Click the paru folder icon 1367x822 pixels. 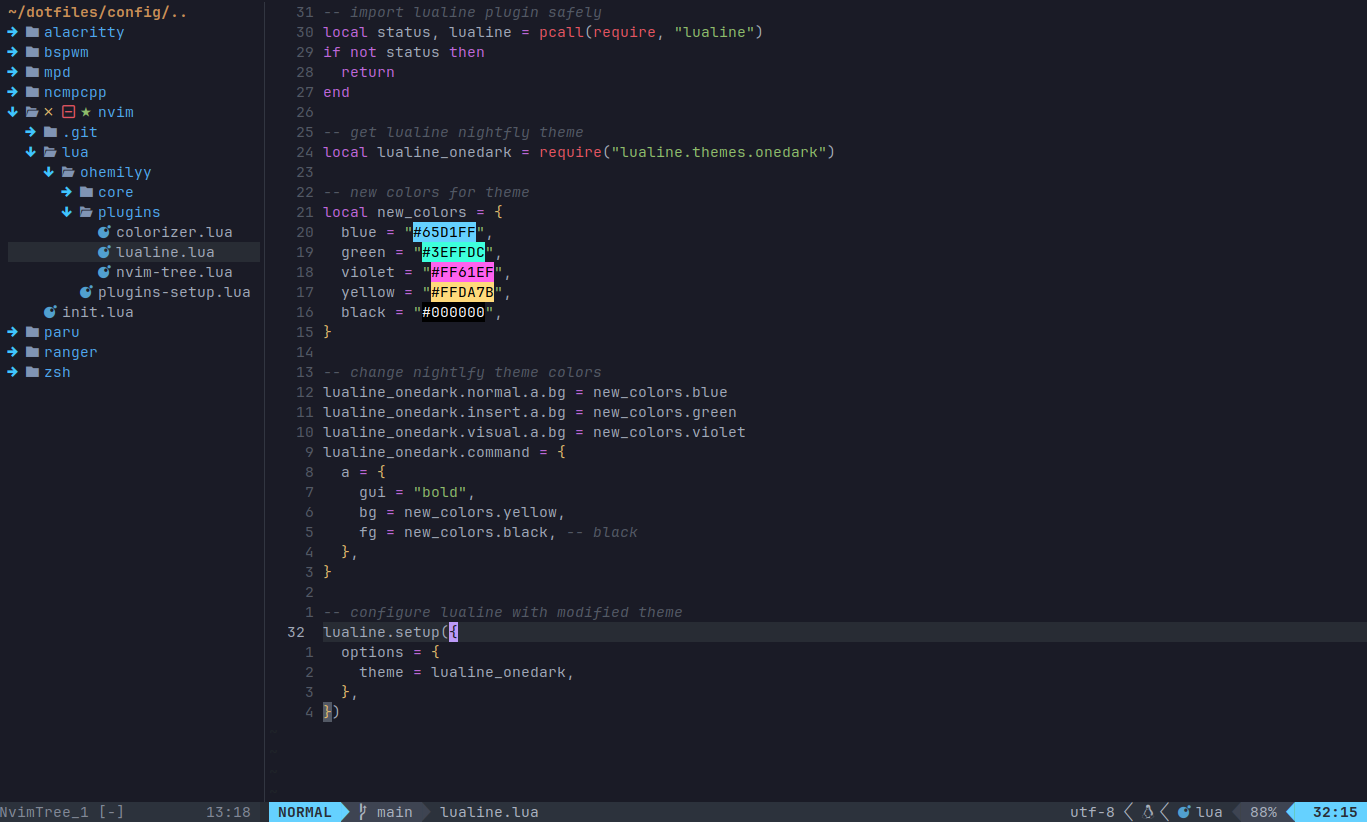pos(32,332)
